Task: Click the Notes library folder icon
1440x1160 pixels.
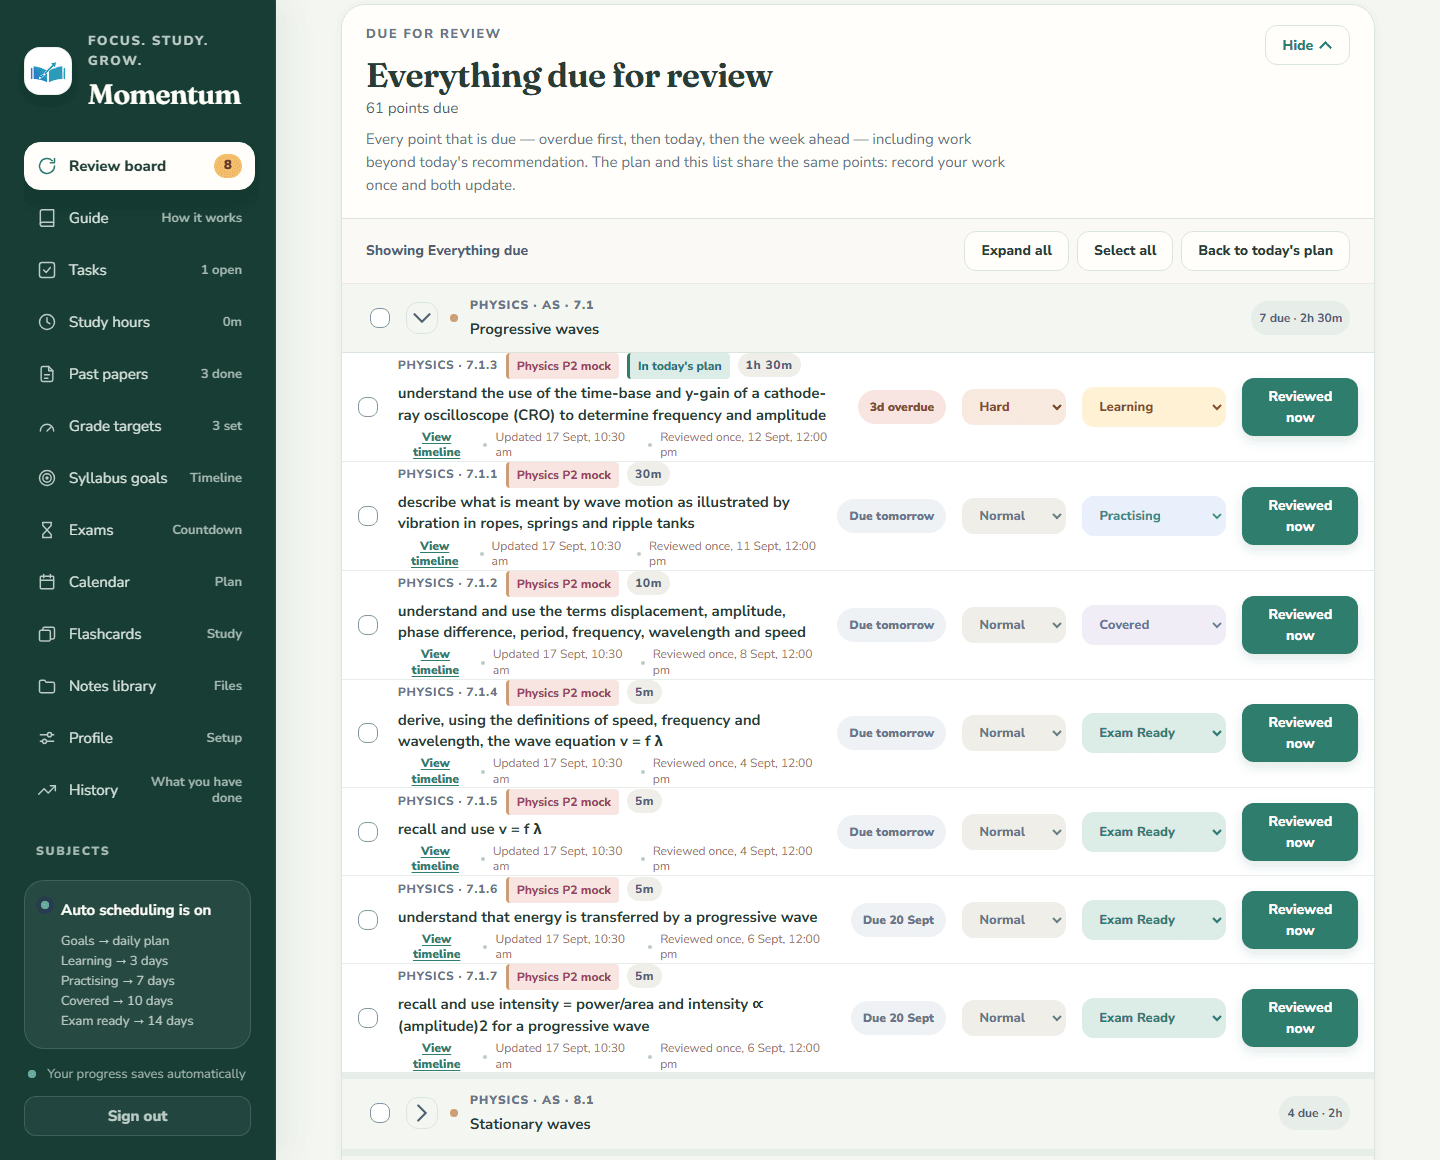Action: coord(47,686)
